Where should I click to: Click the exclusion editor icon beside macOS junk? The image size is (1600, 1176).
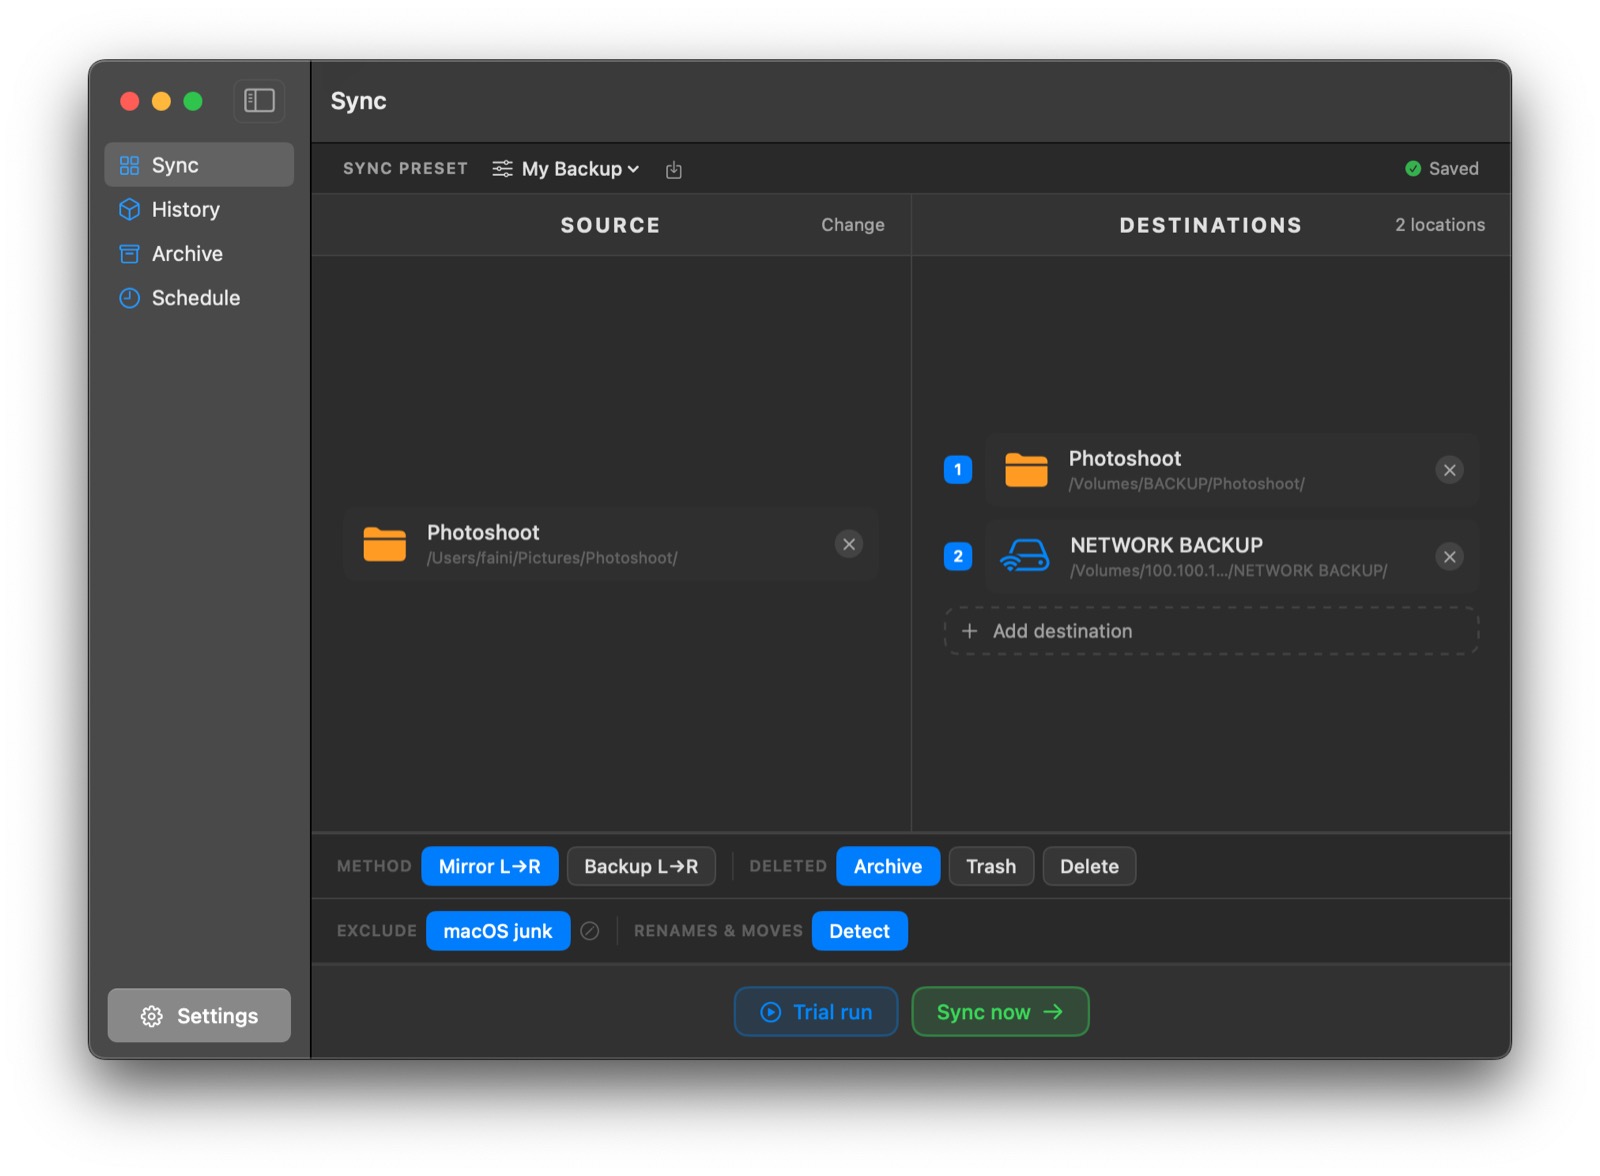tap(590, 931)
